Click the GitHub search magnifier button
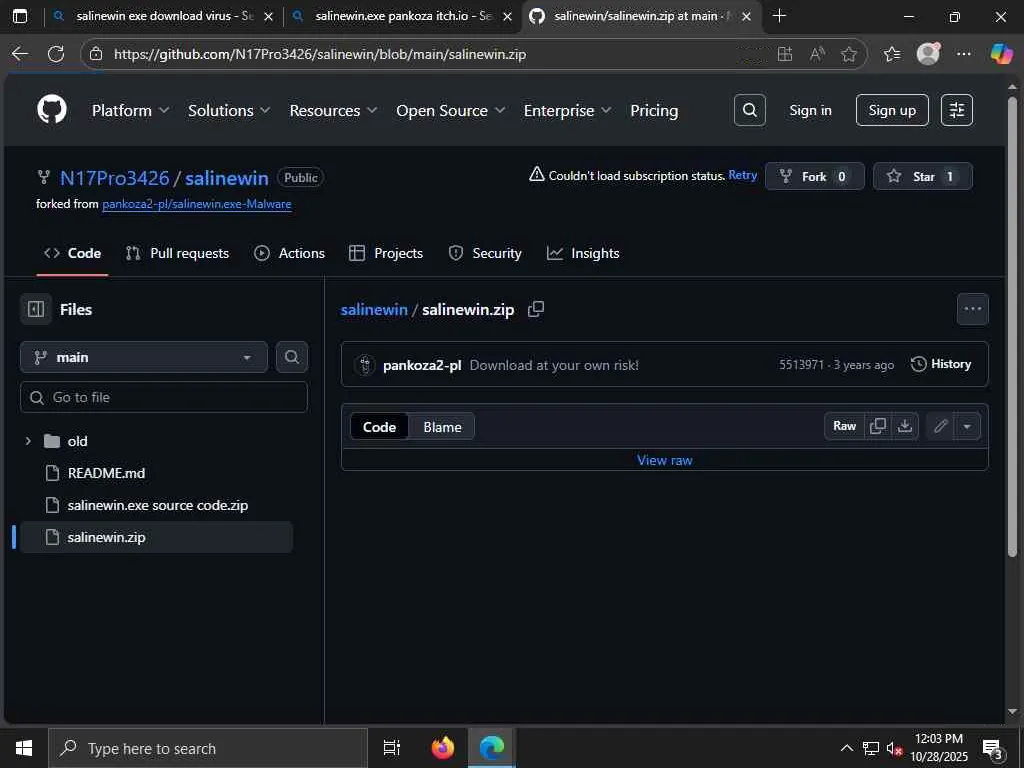Image resolution: width=1024 pixels, height=768 pixels. 750,110
